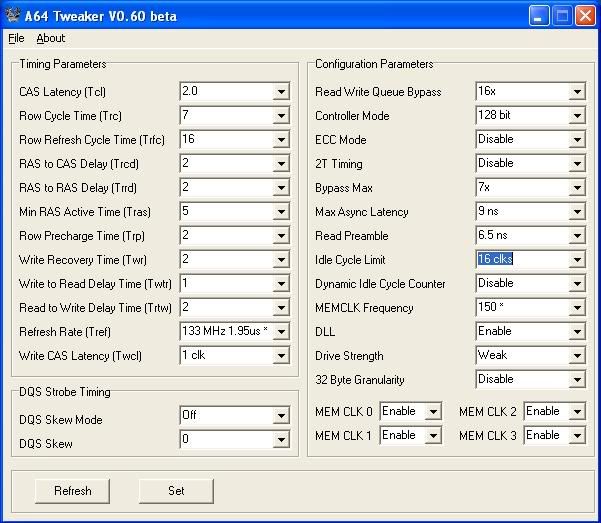Open the Controller Mode dropdown
Image resolution: width=601 pixels, height=523 pixels.
click(577, 115)
